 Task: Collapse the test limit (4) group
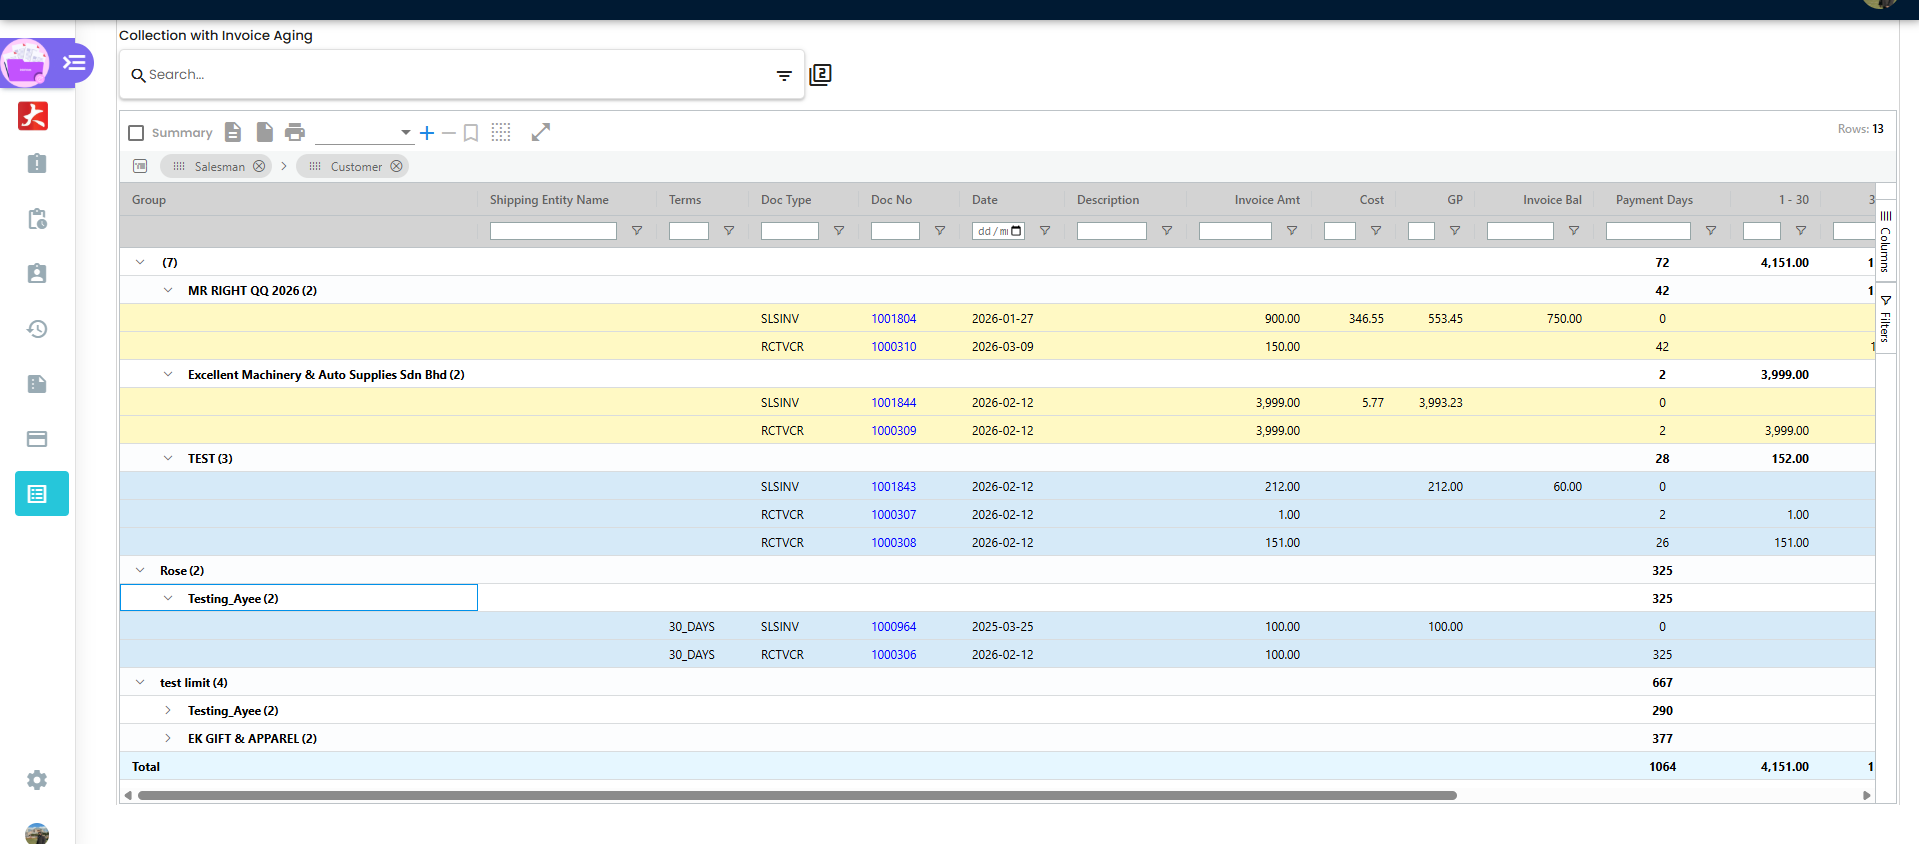(x=140, y=682)
